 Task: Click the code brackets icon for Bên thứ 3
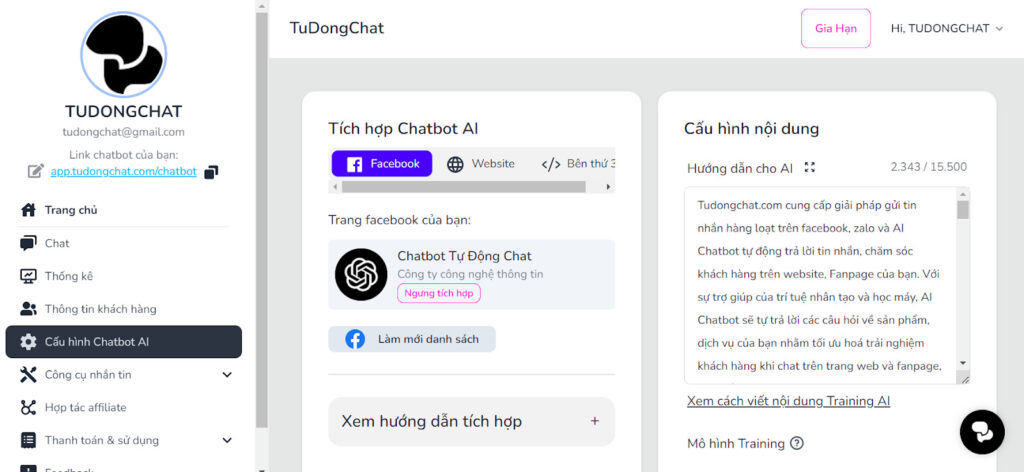551,165
